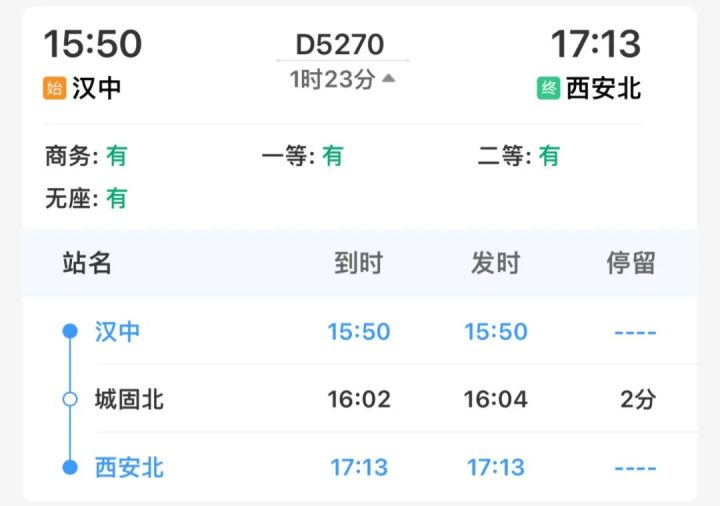Tap train number D5270
The width and height of the screenshot is (720, 506).
(x=339, y=45)
